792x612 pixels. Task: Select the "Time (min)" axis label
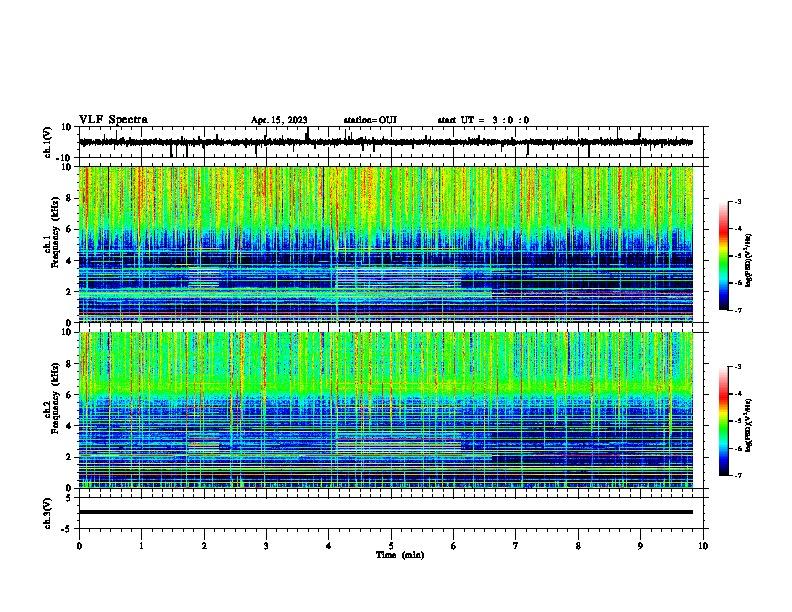[400, 555]
